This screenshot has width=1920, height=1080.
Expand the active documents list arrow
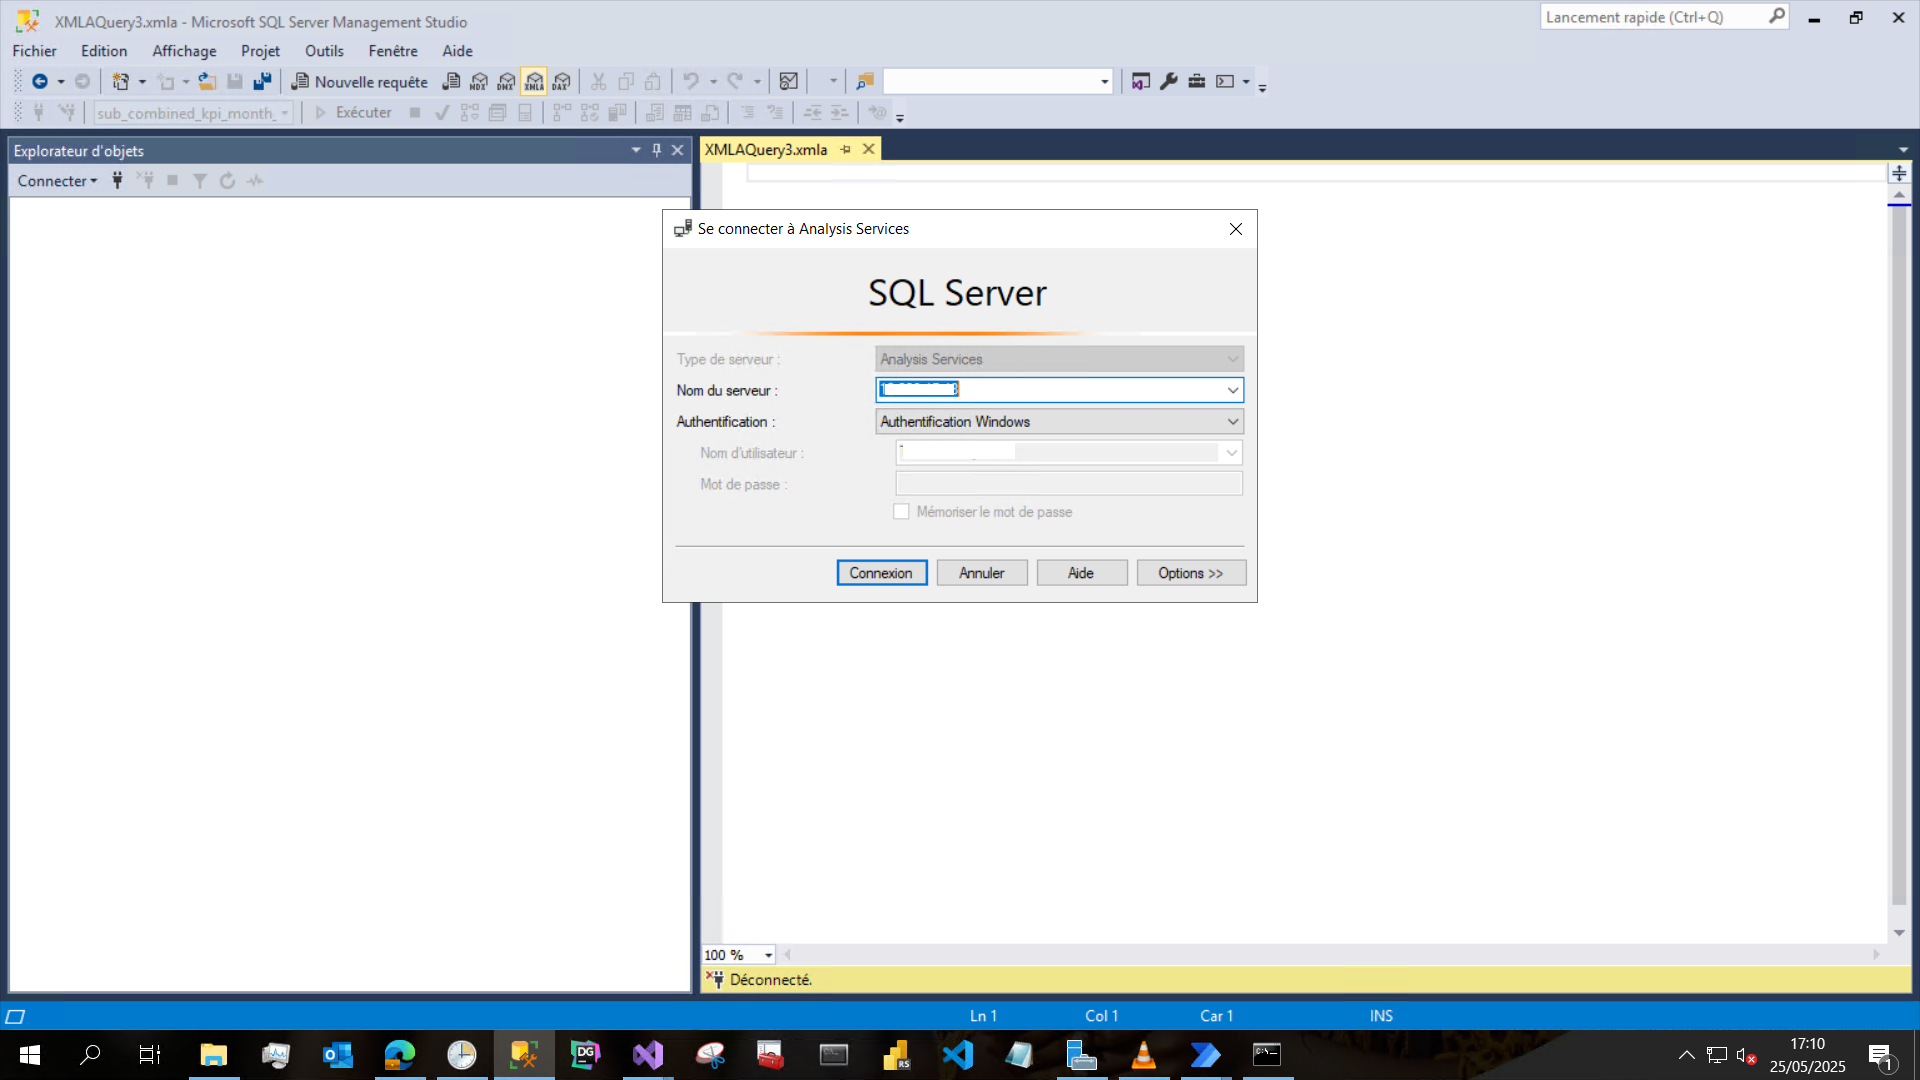[1903, 150]
